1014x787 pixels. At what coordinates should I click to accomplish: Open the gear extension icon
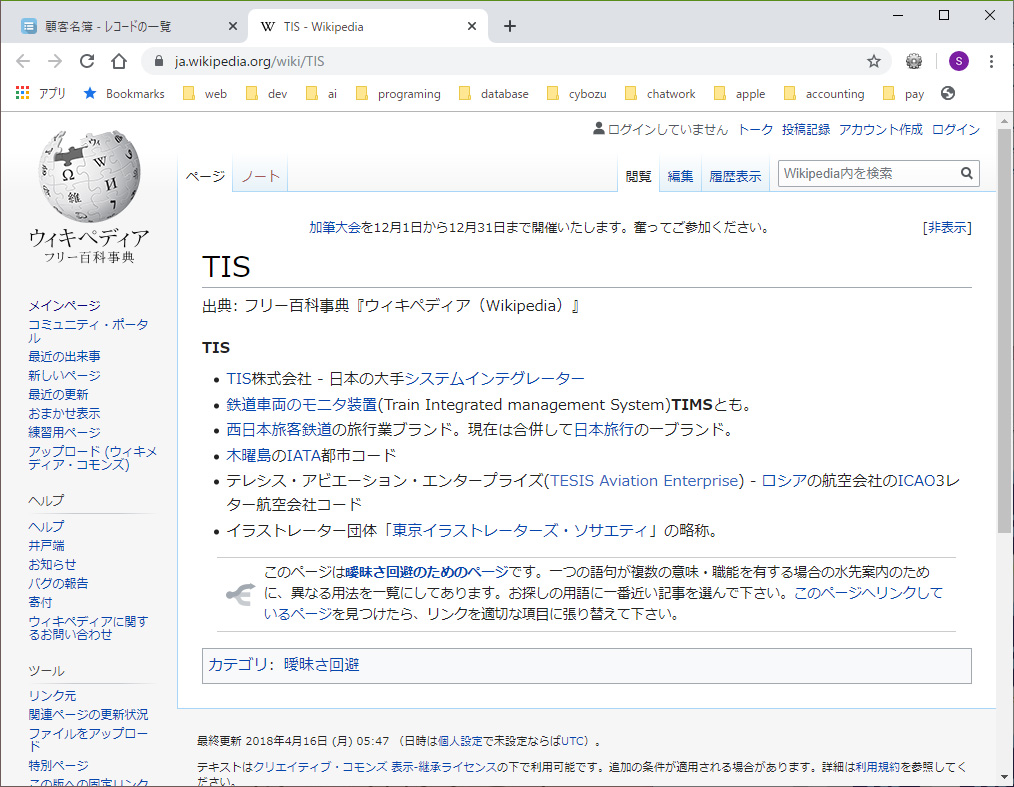914,61
